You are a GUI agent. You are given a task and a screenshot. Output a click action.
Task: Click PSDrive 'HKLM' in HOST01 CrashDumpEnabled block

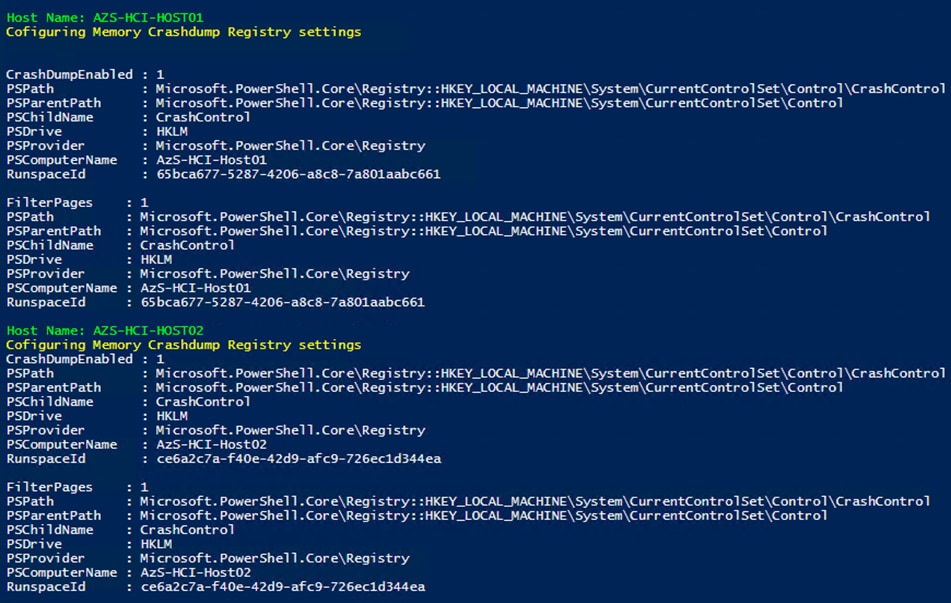[172, 132]
